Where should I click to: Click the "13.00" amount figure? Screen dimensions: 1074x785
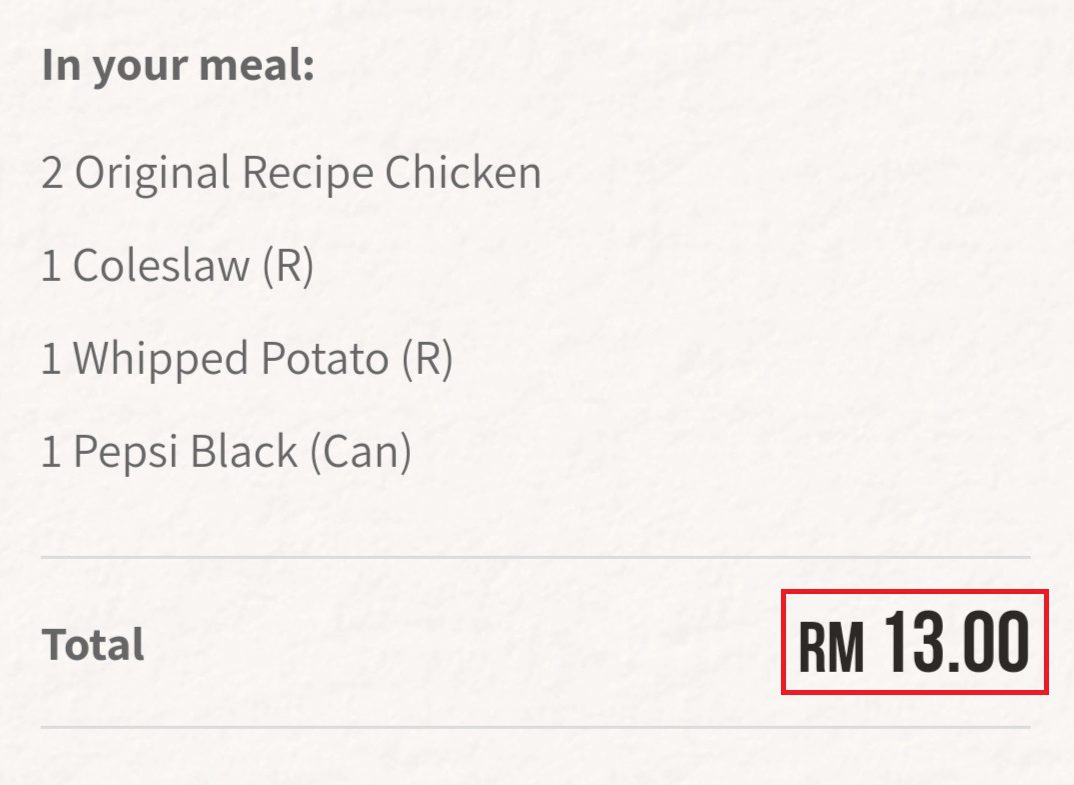tap(957, 642)
